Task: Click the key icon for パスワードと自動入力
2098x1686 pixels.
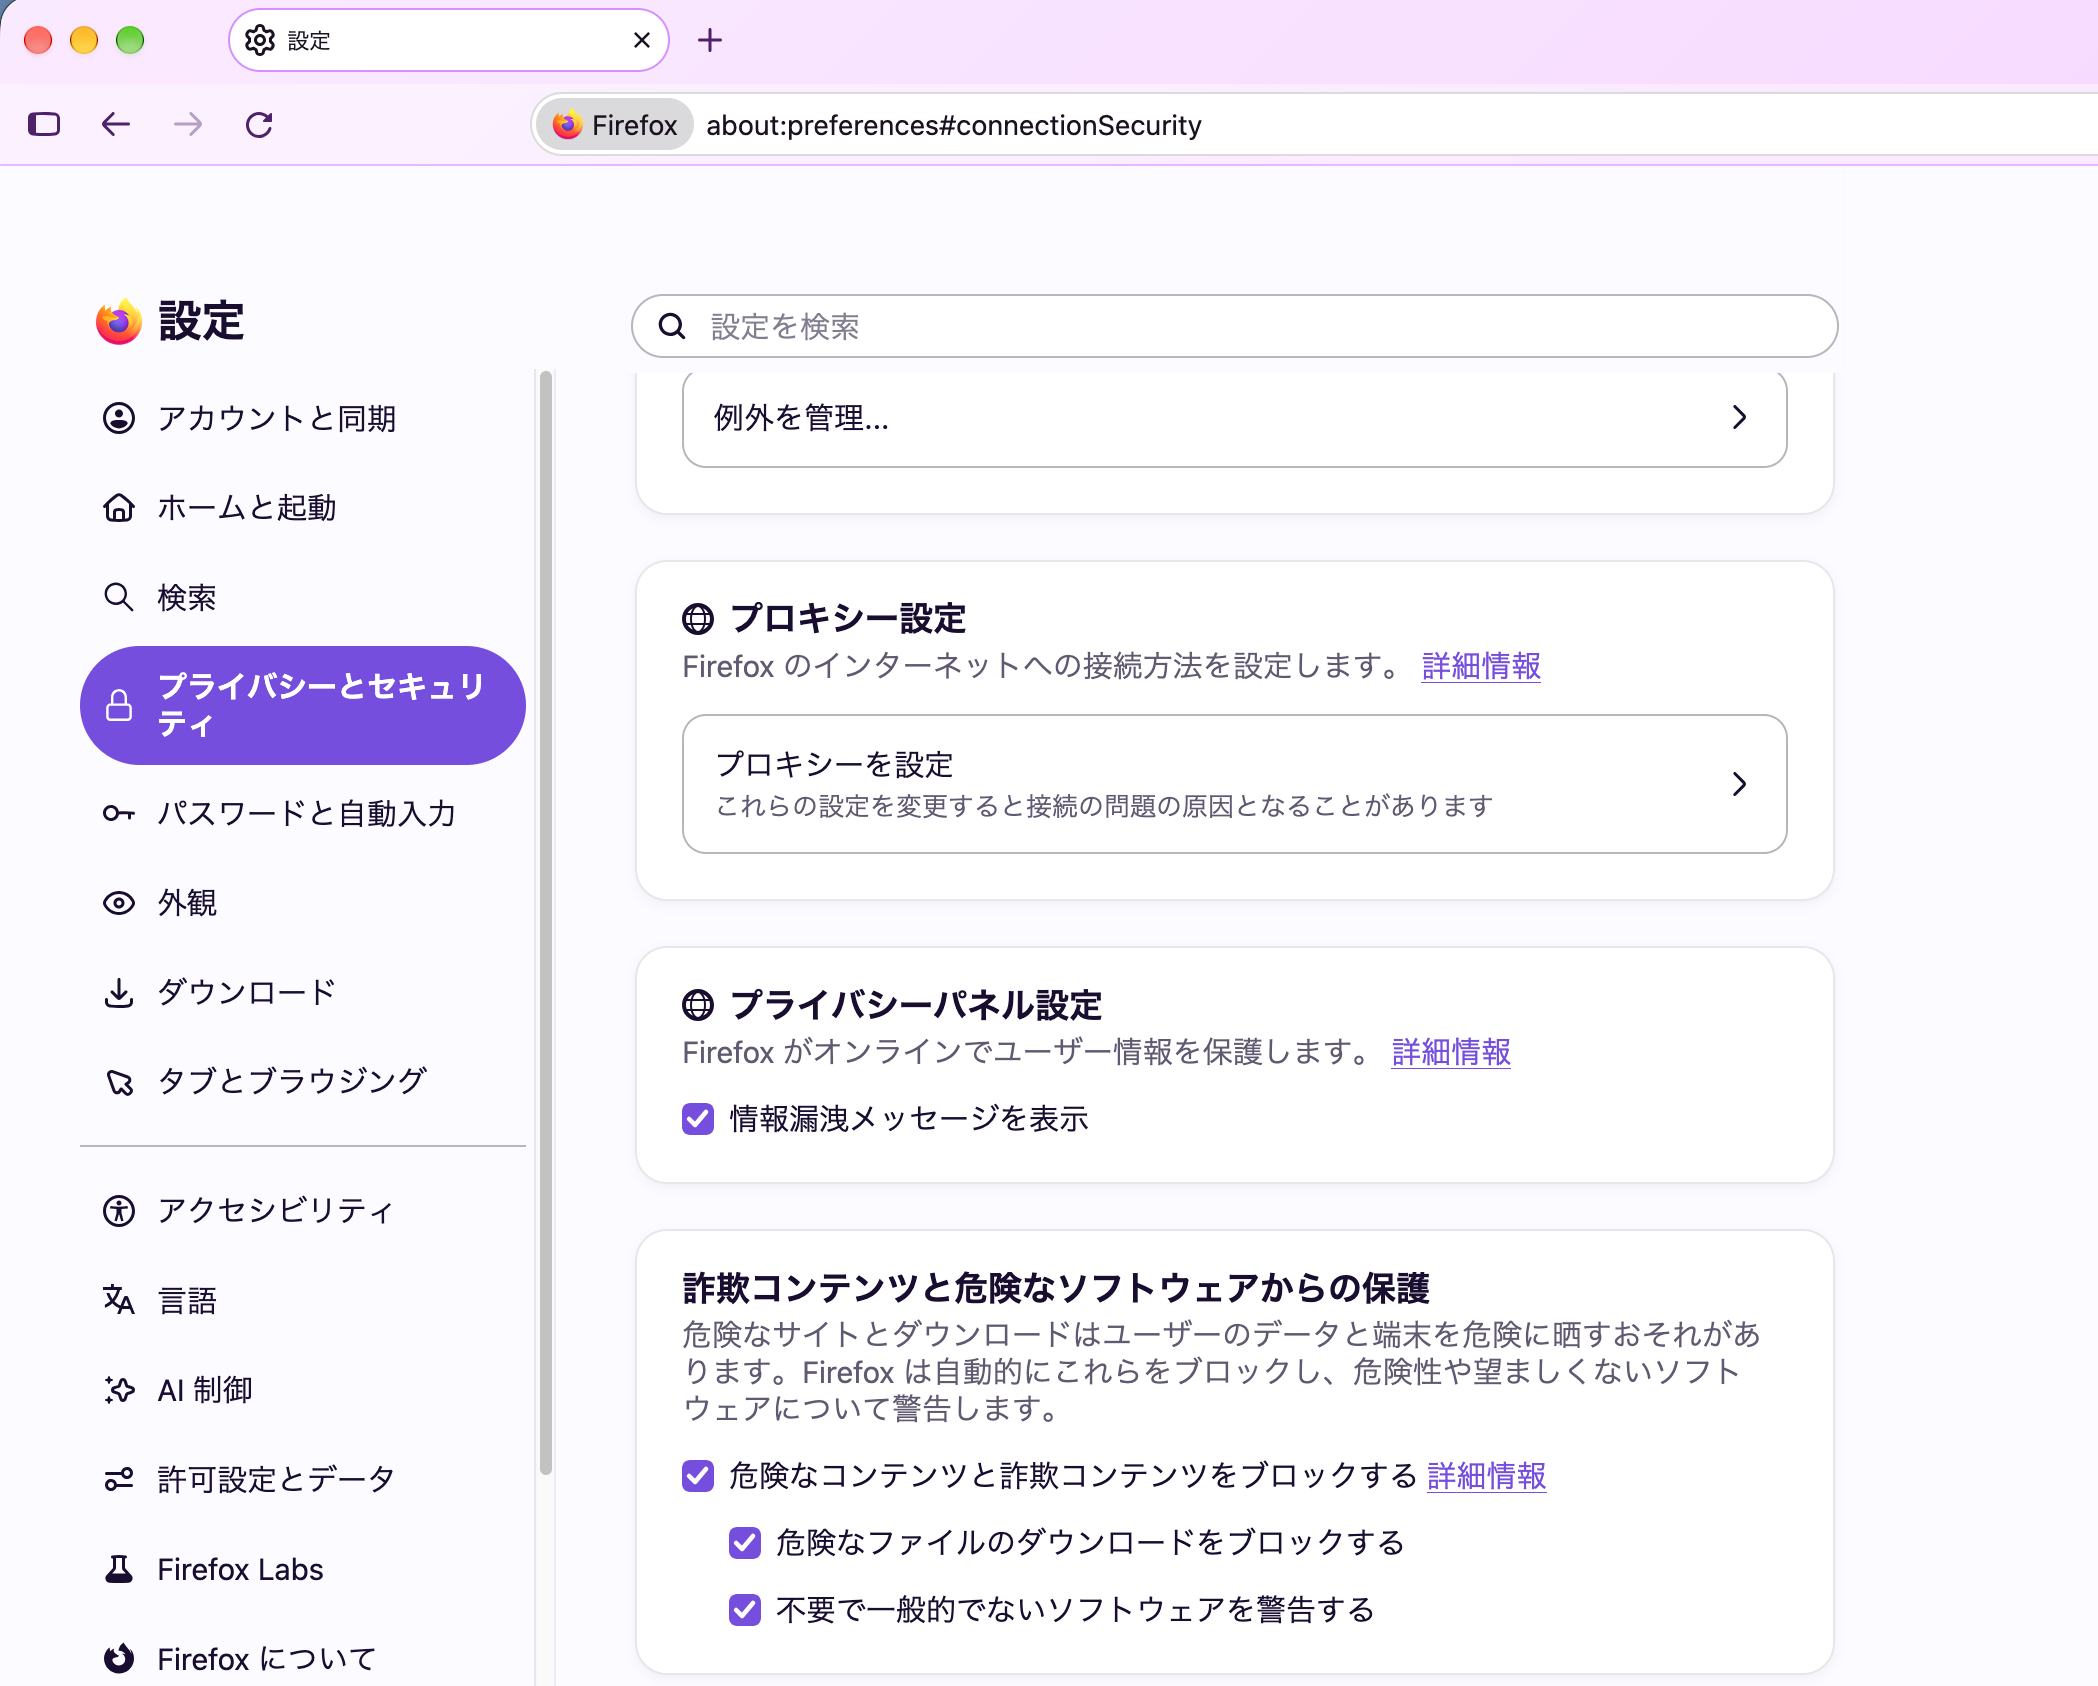Action: point(119,813)
